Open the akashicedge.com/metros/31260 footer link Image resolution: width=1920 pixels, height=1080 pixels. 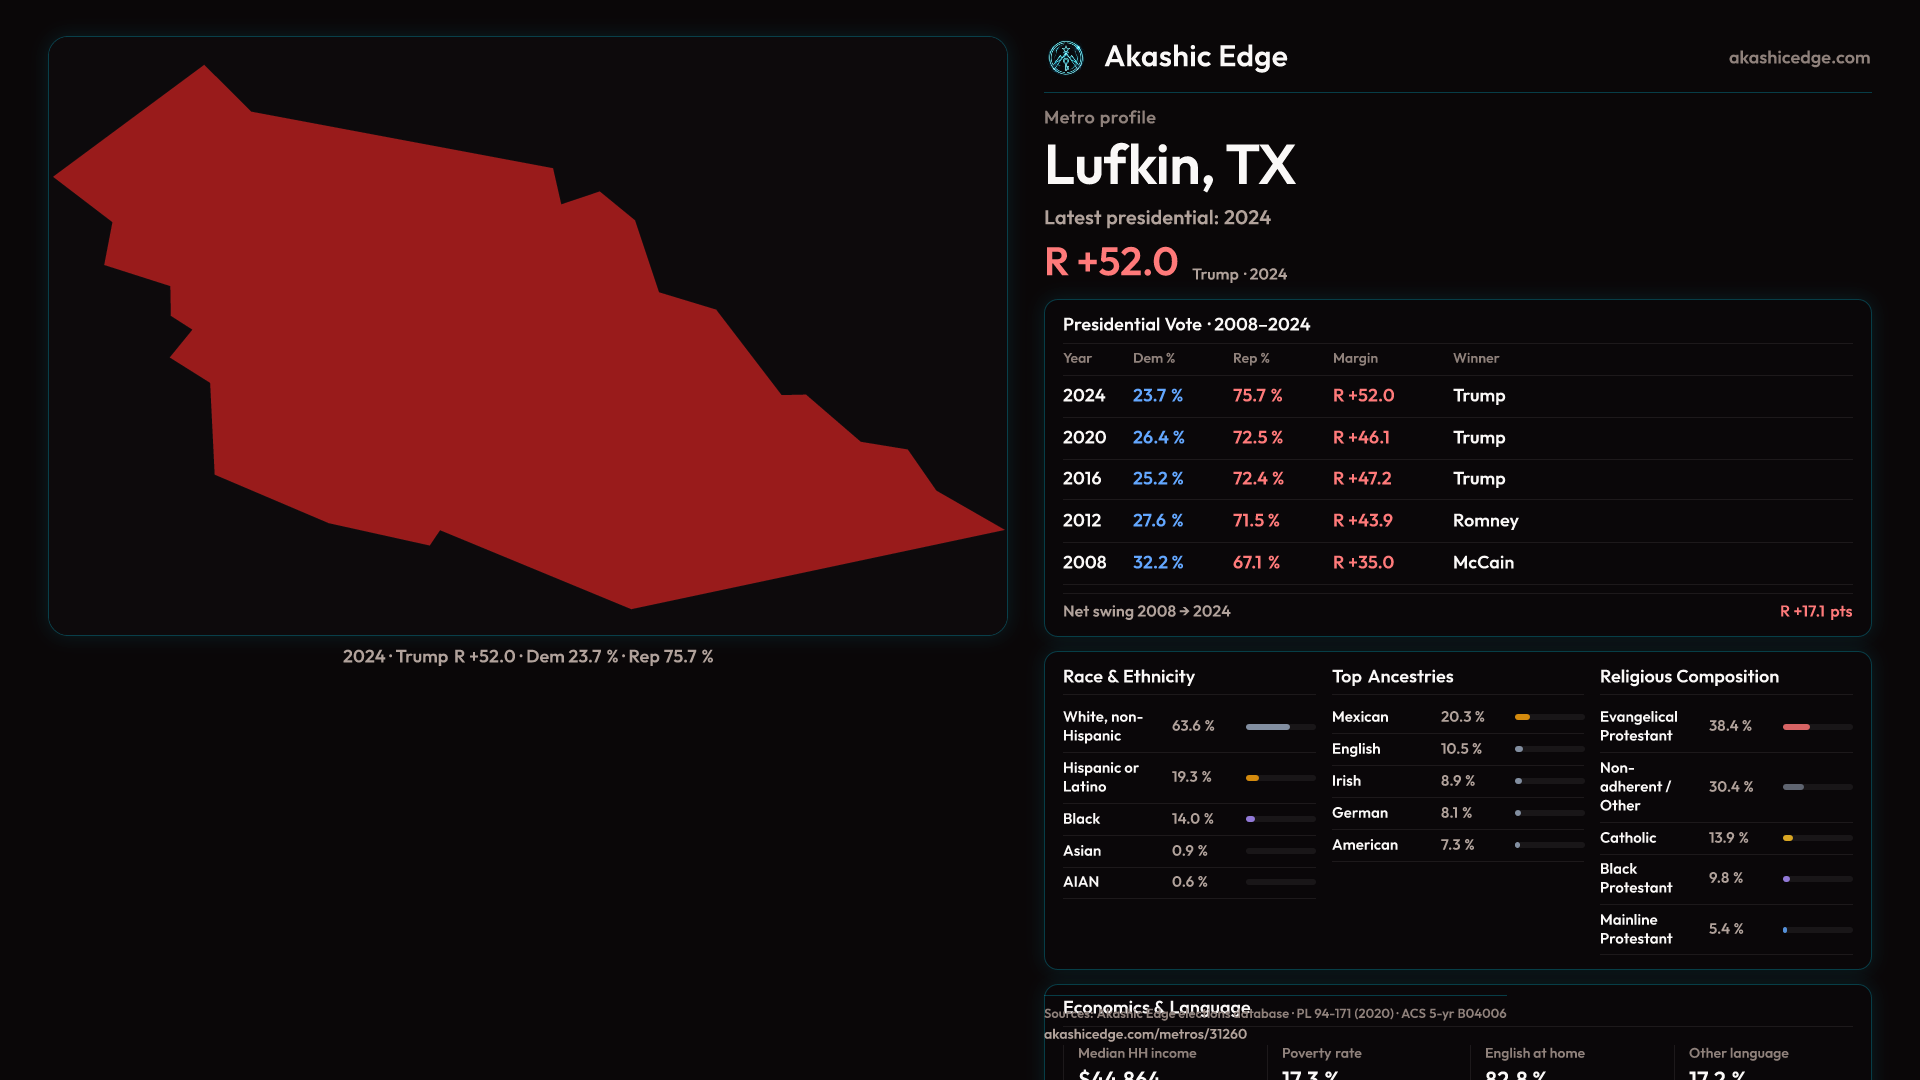click(x=1145, y=1035)
